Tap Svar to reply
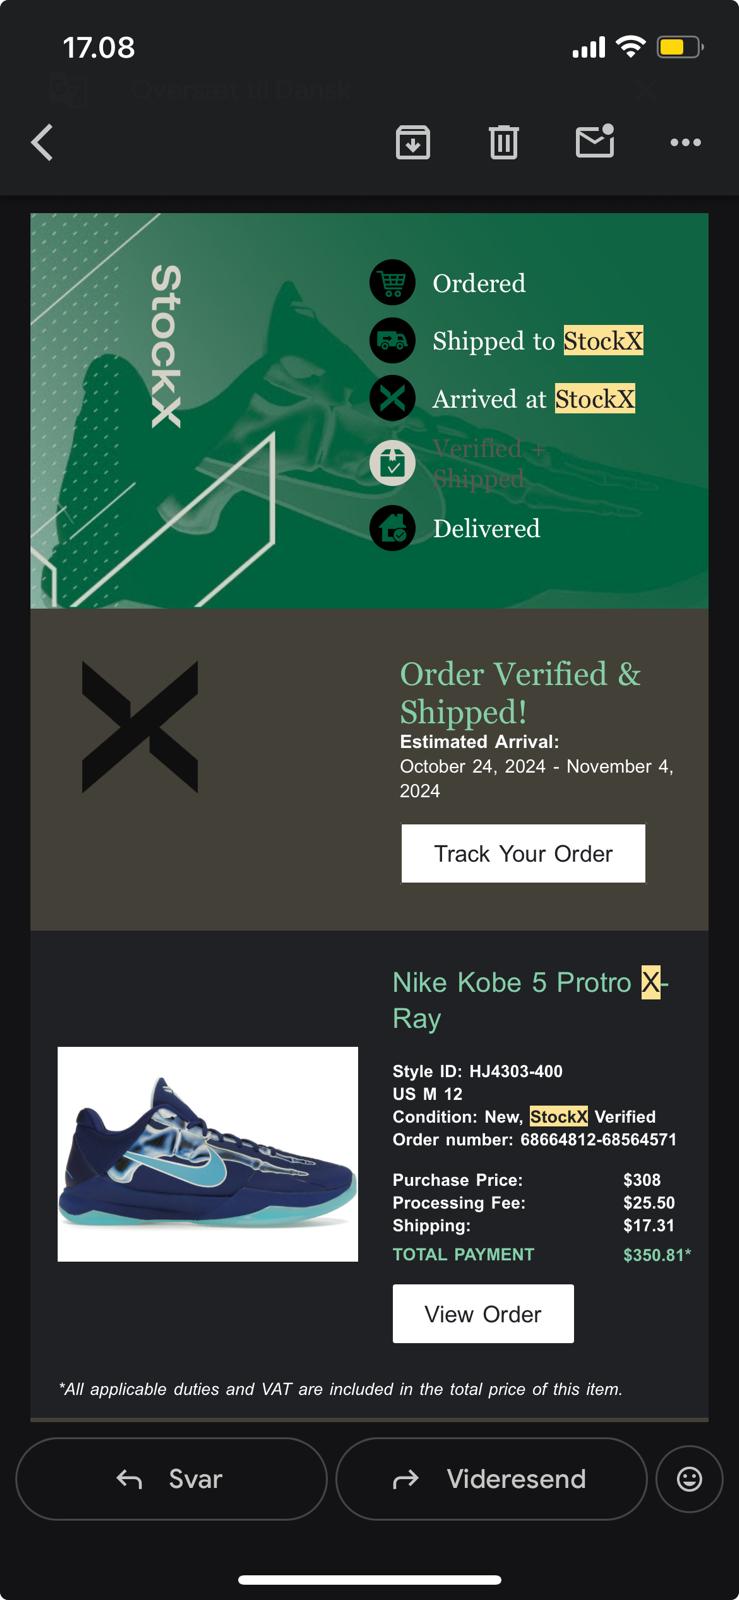This screenshot has height=1600, width=739. coord(171,1479)
